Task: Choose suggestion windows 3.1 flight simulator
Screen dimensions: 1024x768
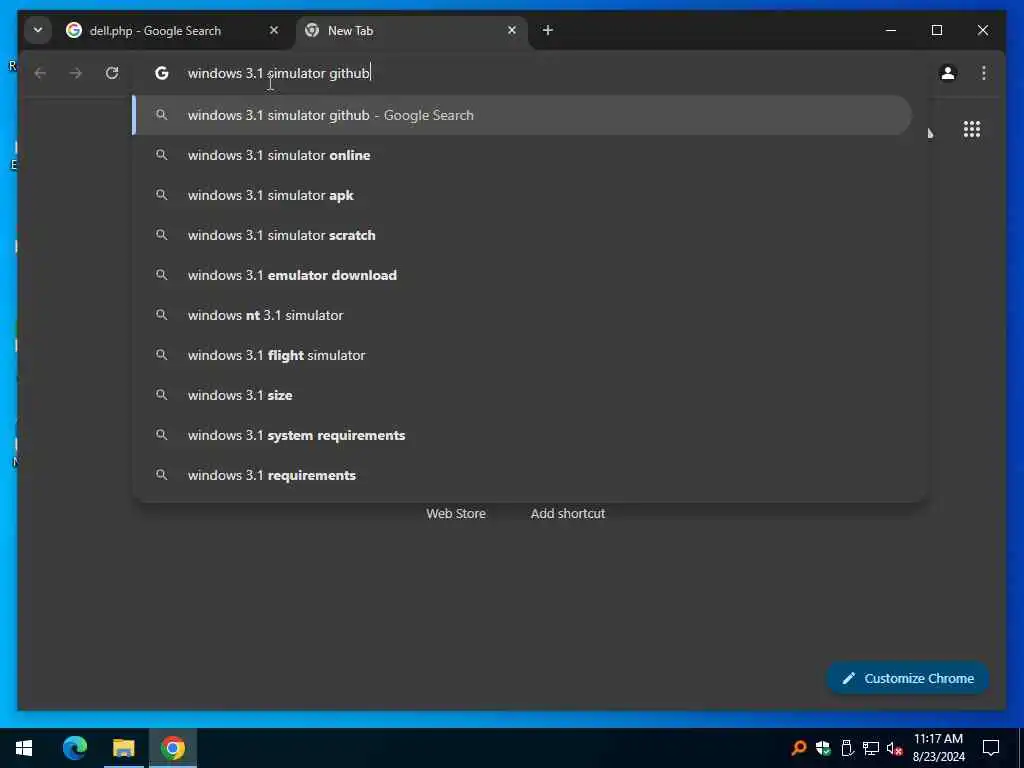Action: [x=522, y=355]
